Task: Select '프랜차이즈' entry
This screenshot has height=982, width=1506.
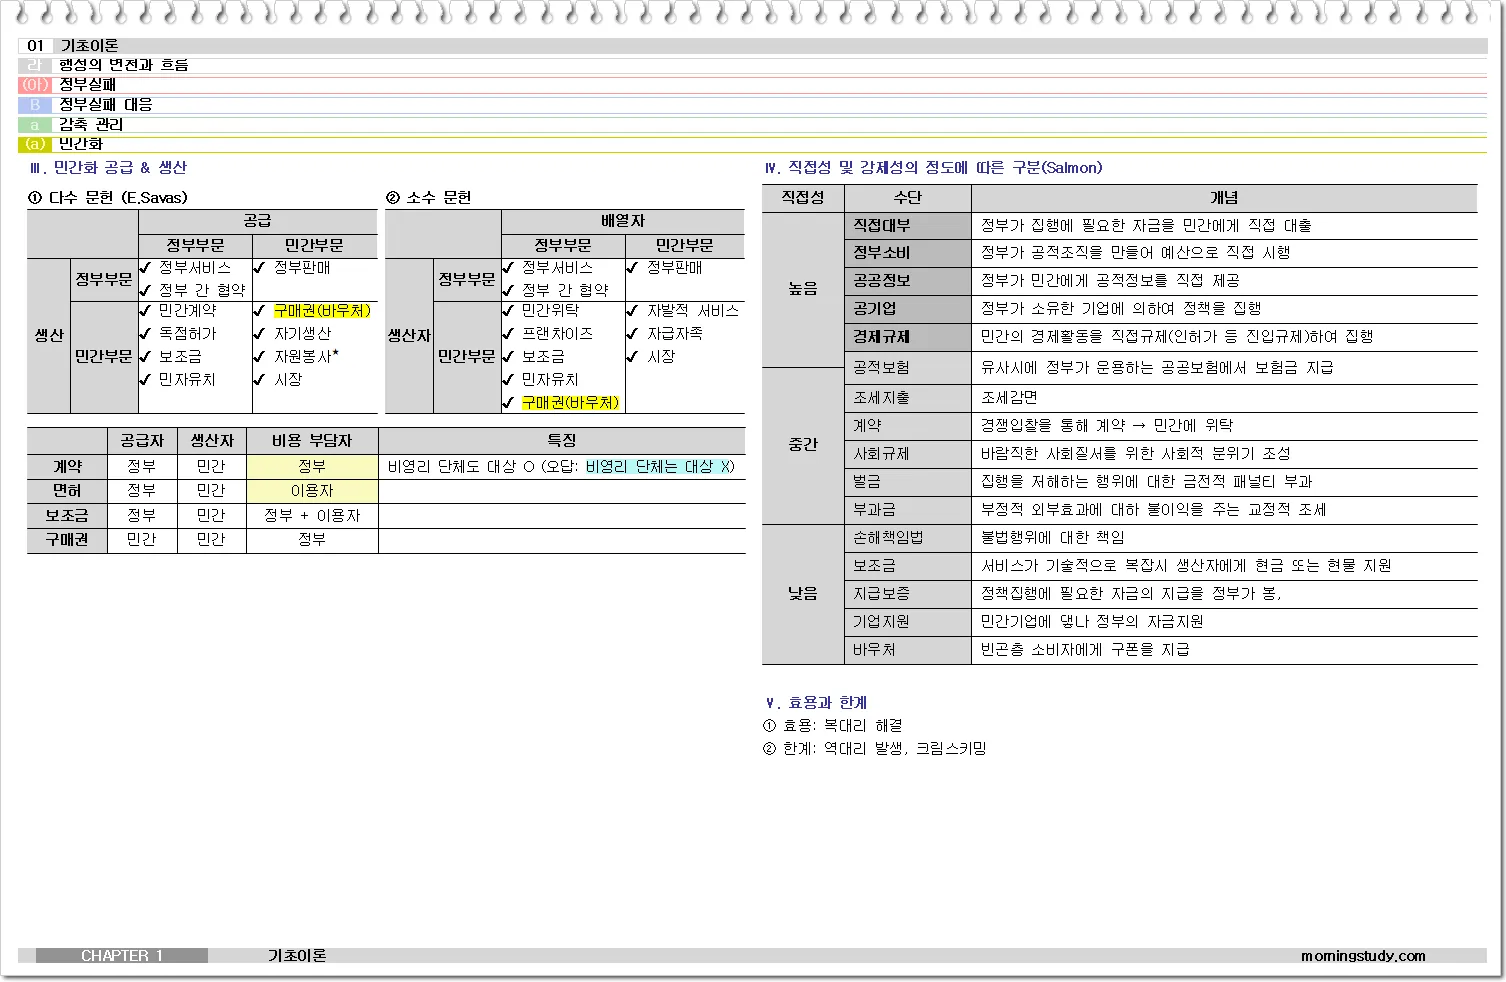Action: coord(557,334)
